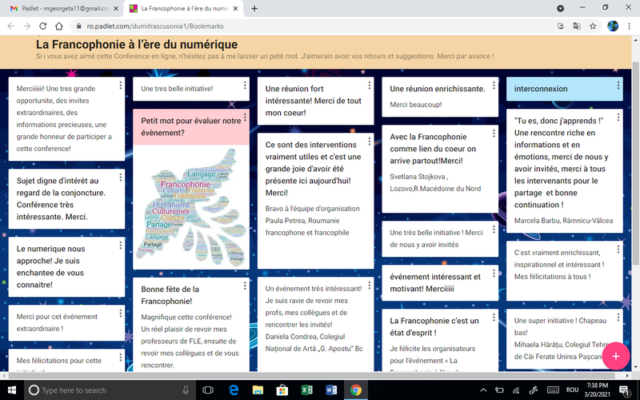Open options menu on 'interconnexion' post
This screenshot has width=640, height=400.
click(618, 86)
